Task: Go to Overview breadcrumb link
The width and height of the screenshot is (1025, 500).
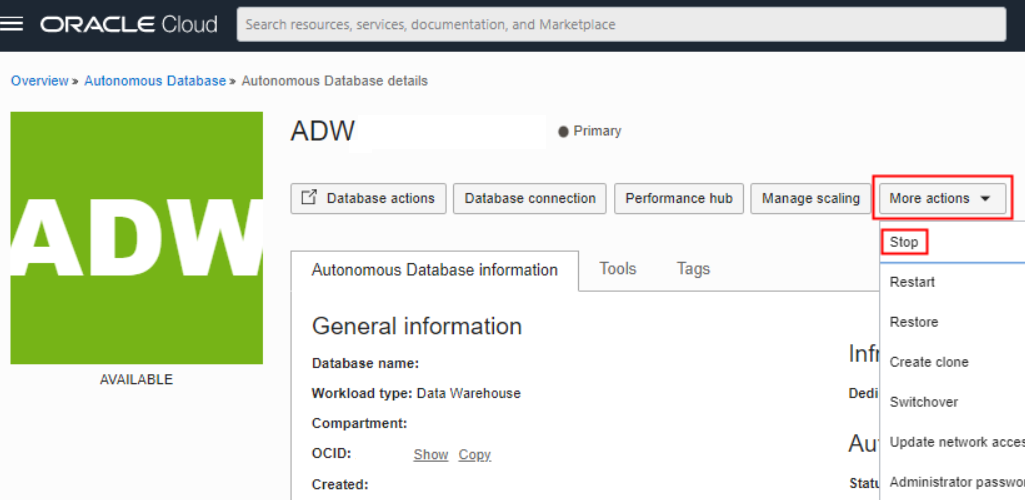Action: [39, 81]
